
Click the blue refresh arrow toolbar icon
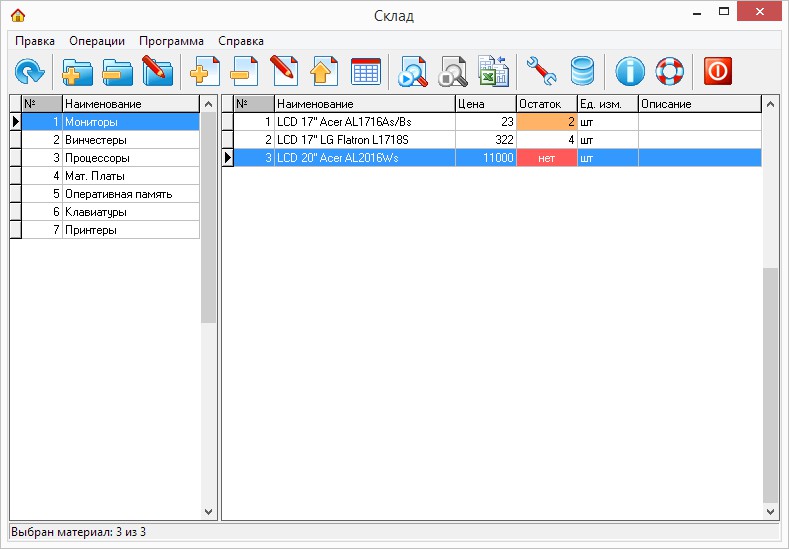[x=30, y=71]
